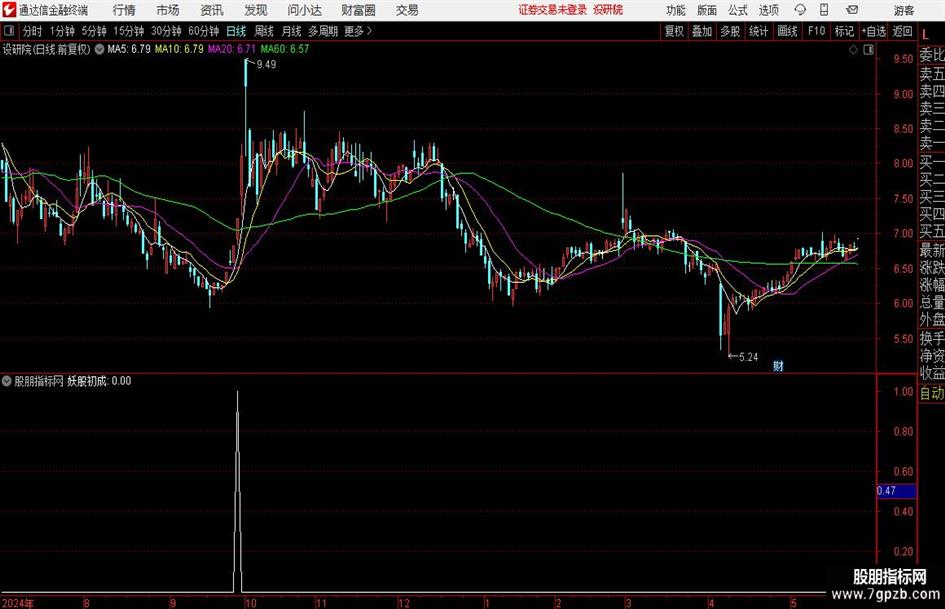The image size is (945, 609).
Task: Open the 公式 menu
Action: (738, 10)
